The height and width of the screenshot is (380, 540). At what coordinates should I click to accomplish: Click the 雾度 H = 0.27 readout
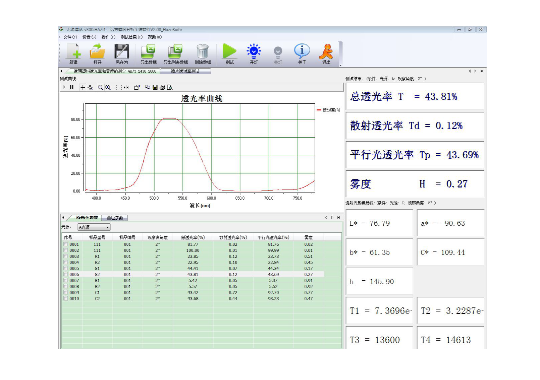pos(415,184)
